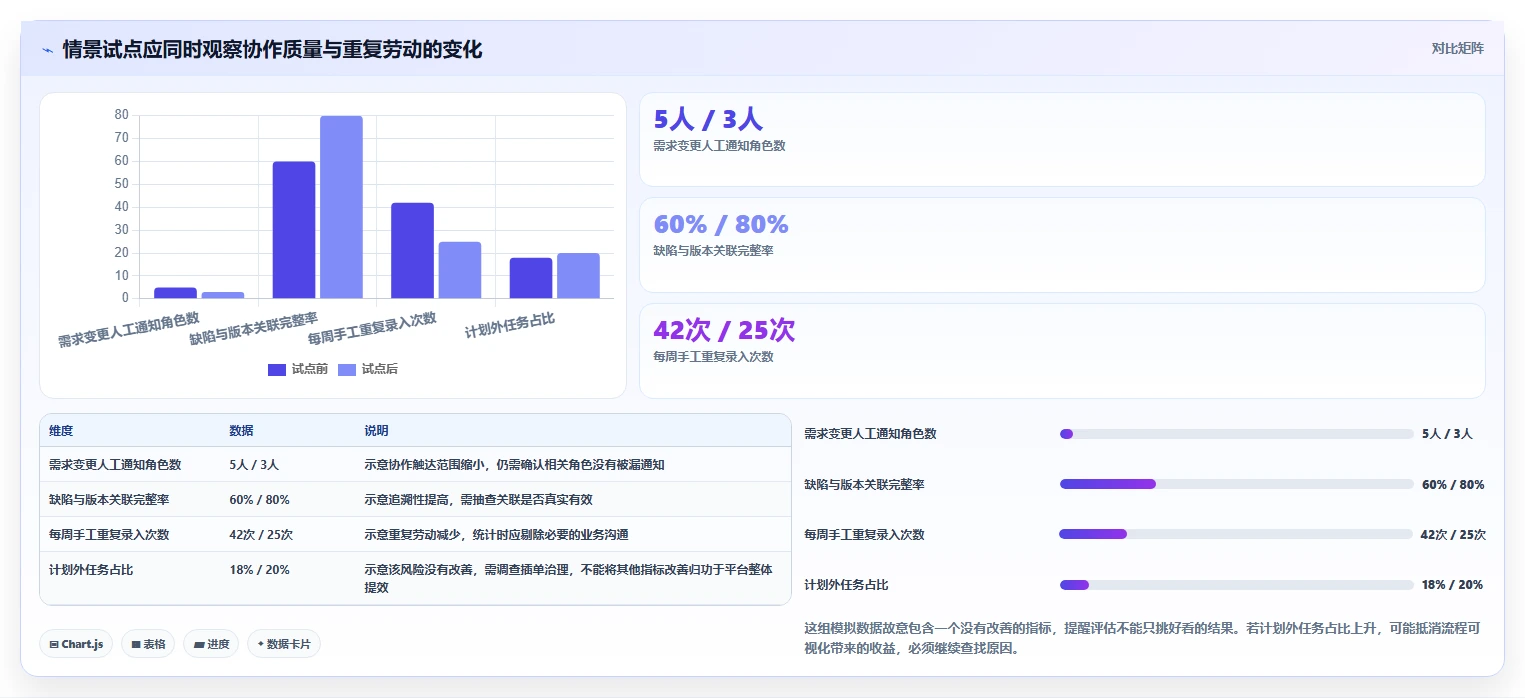Click progress value label 60% / 80%

pyautogui.click(x=1453, y=485)
